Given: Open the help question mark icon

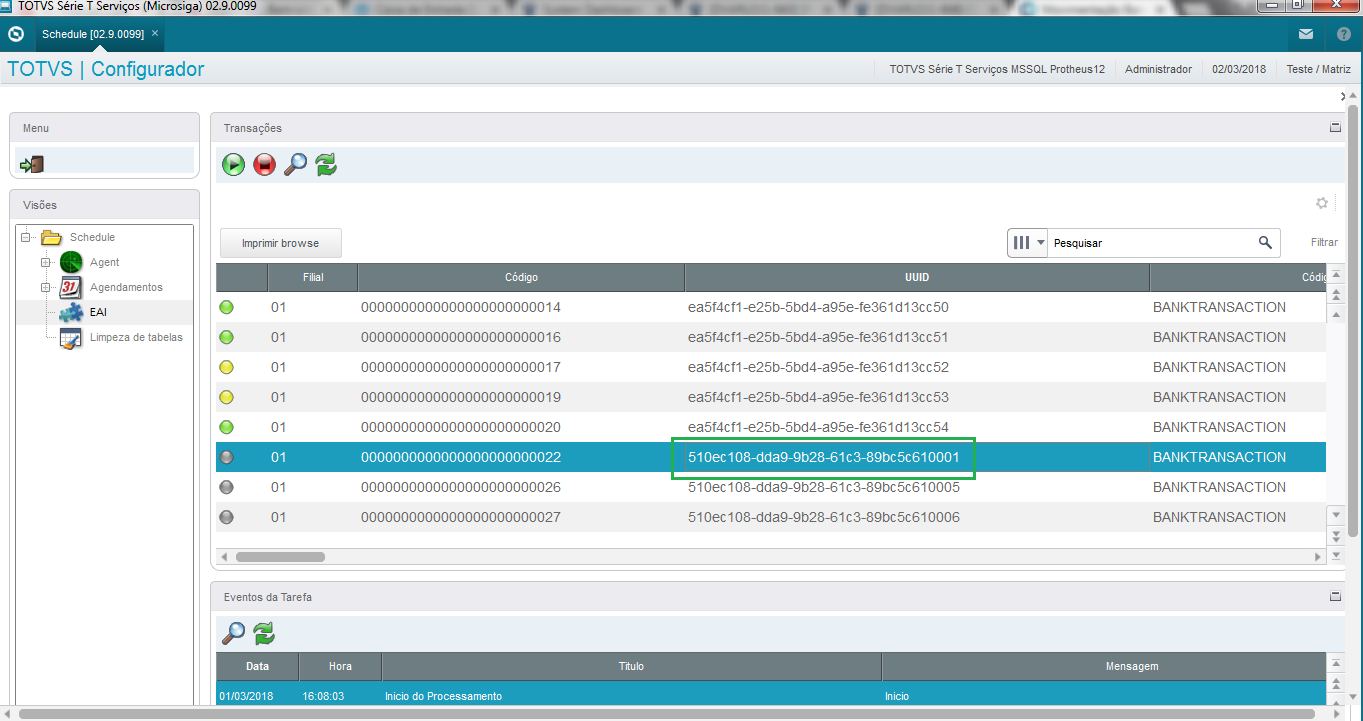Looking at the screenshot, I should 1344,34.
